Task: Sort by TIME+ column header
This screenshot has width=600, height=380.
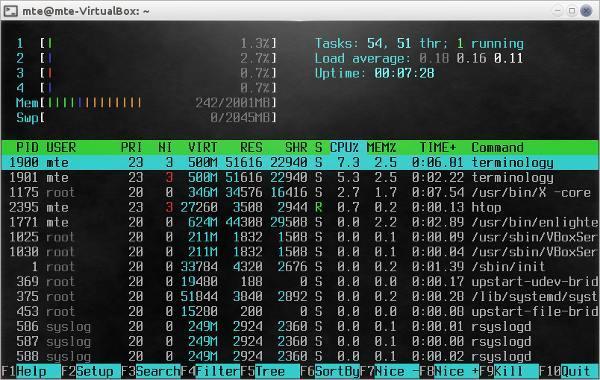Action: tap(438, 147)
